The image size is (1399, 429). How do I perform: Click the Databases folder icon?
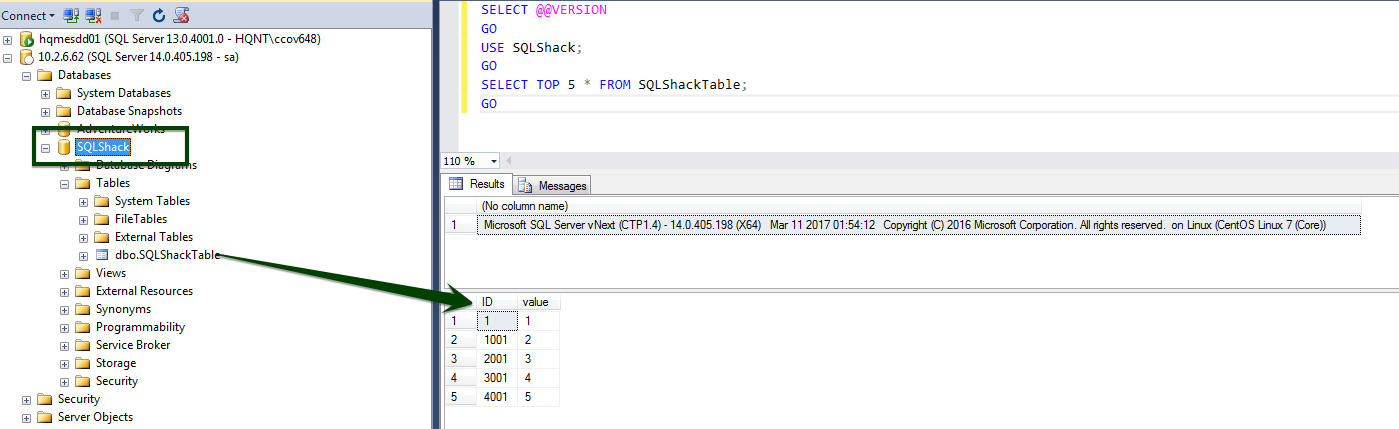[x=45, y=75]
